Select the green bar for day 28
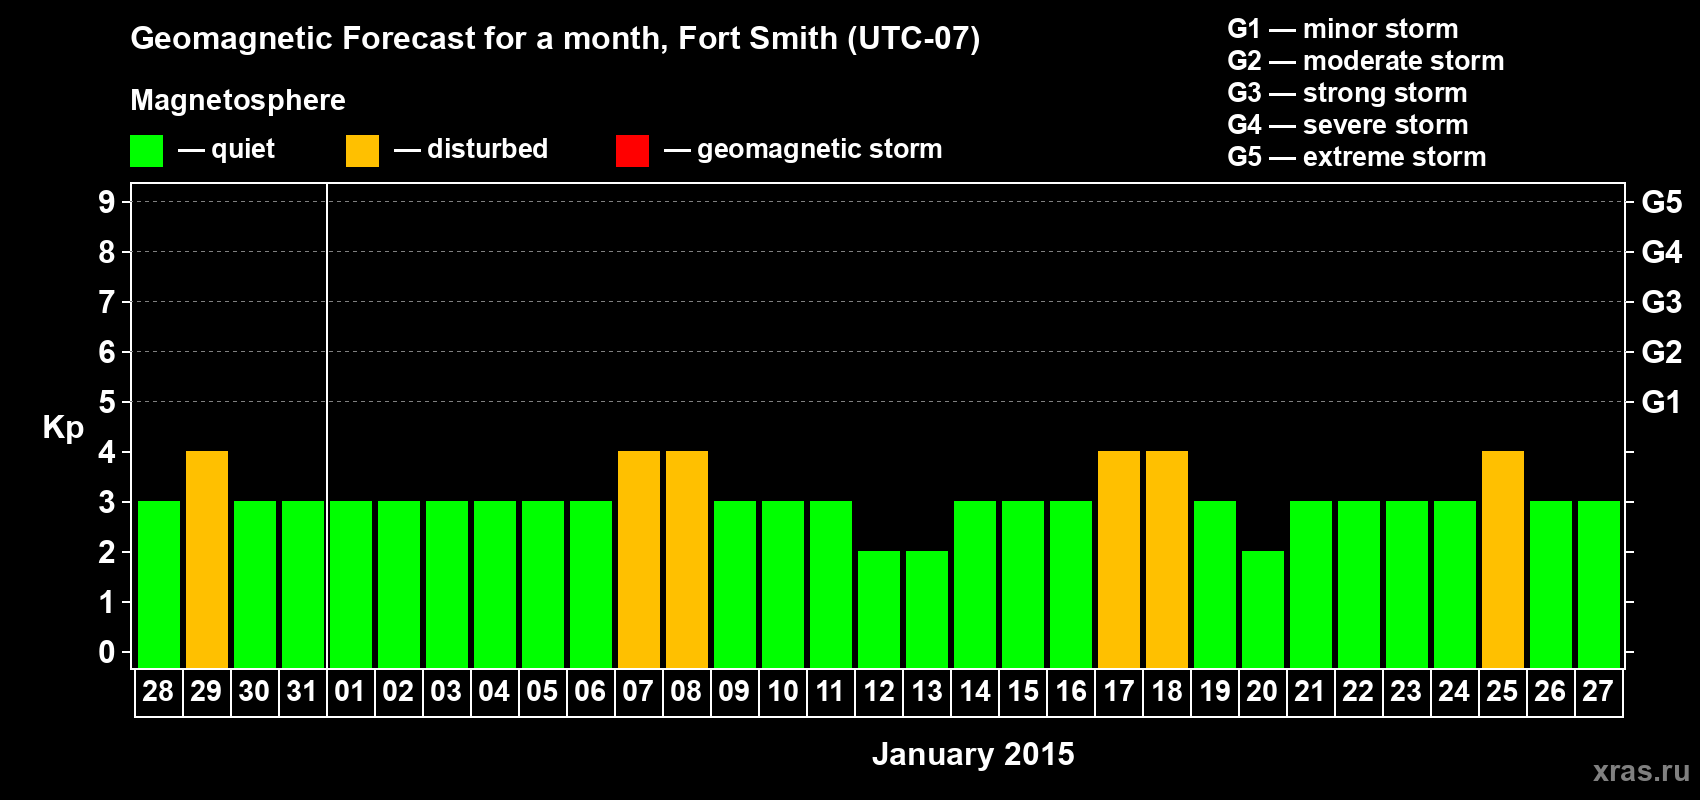Screen dimensions: 1700x800 pyautogui.click(x=159, y=584)
